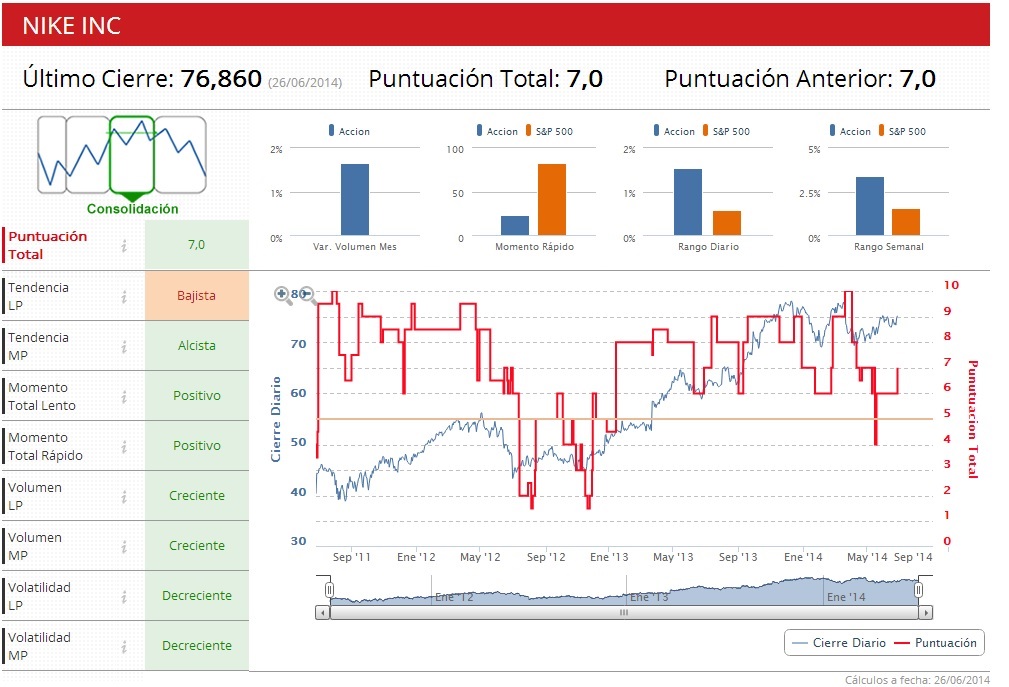The width and height of the screenshot is (1009, 687).
Task: Click the left handle of the range navigator
Action: [329, 590]
